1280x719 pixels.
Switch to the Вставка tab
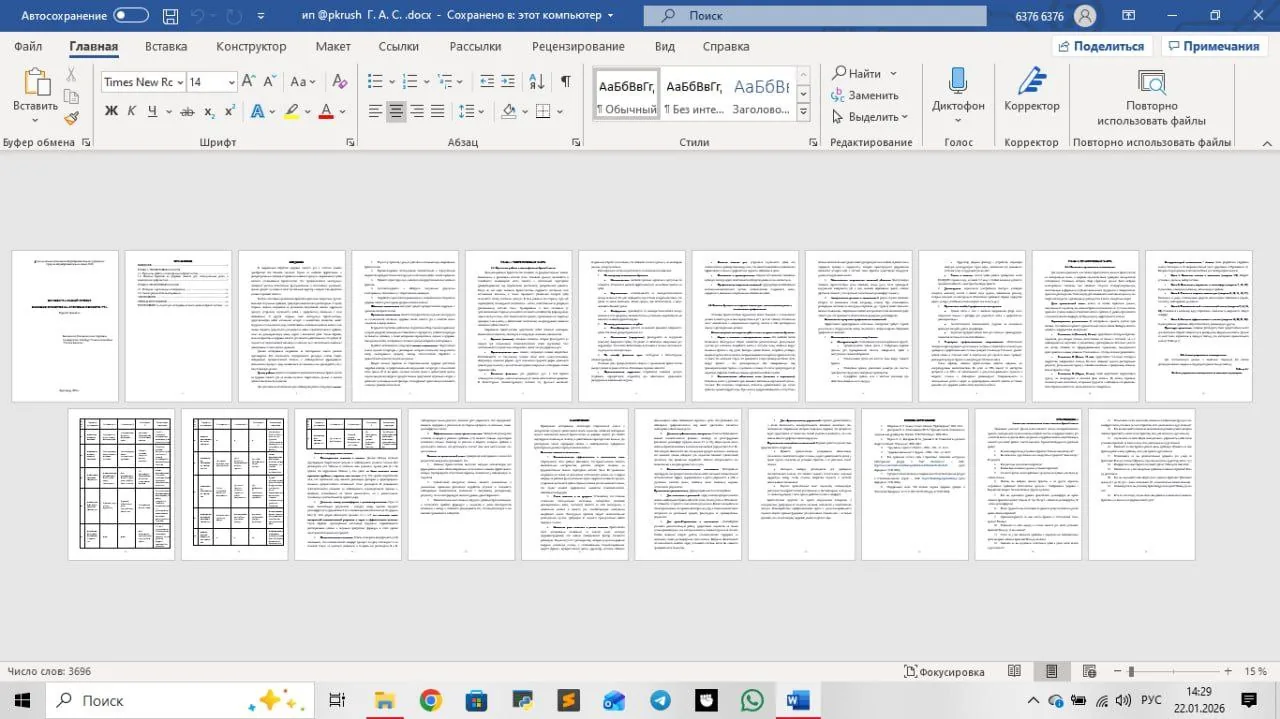166,46
